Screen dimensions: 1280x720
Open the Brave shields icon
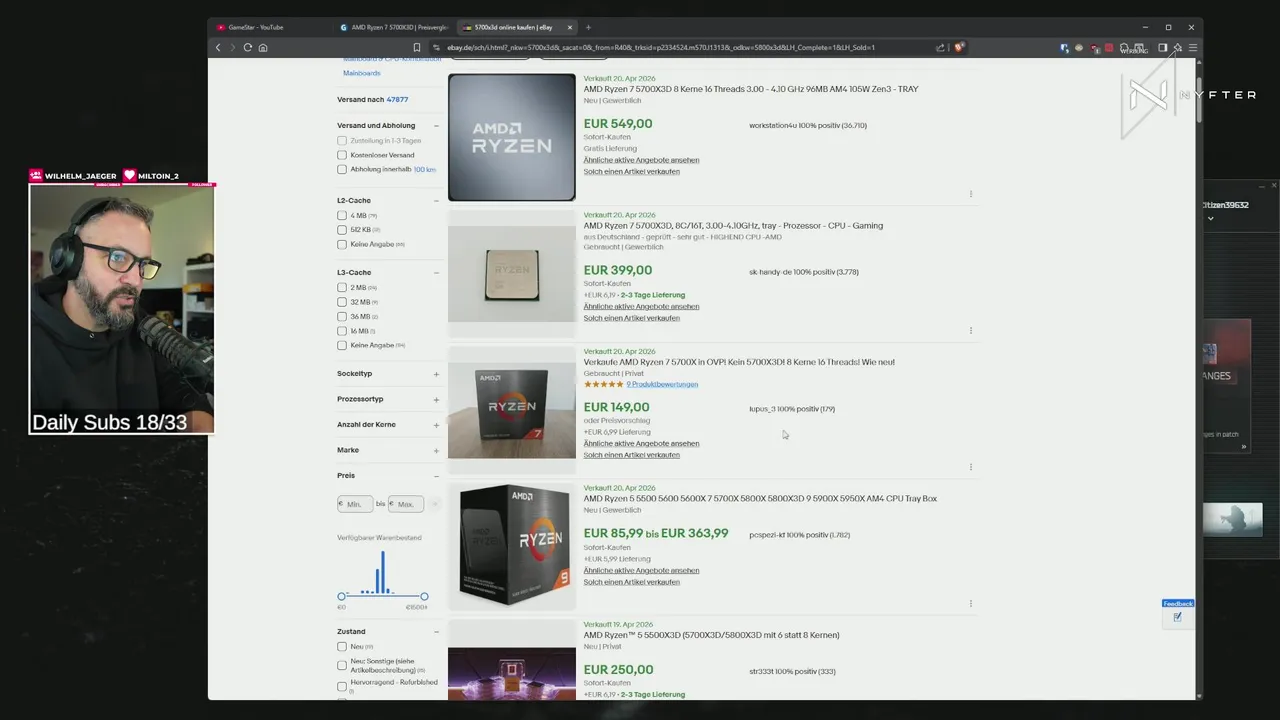tap(958, 47)
